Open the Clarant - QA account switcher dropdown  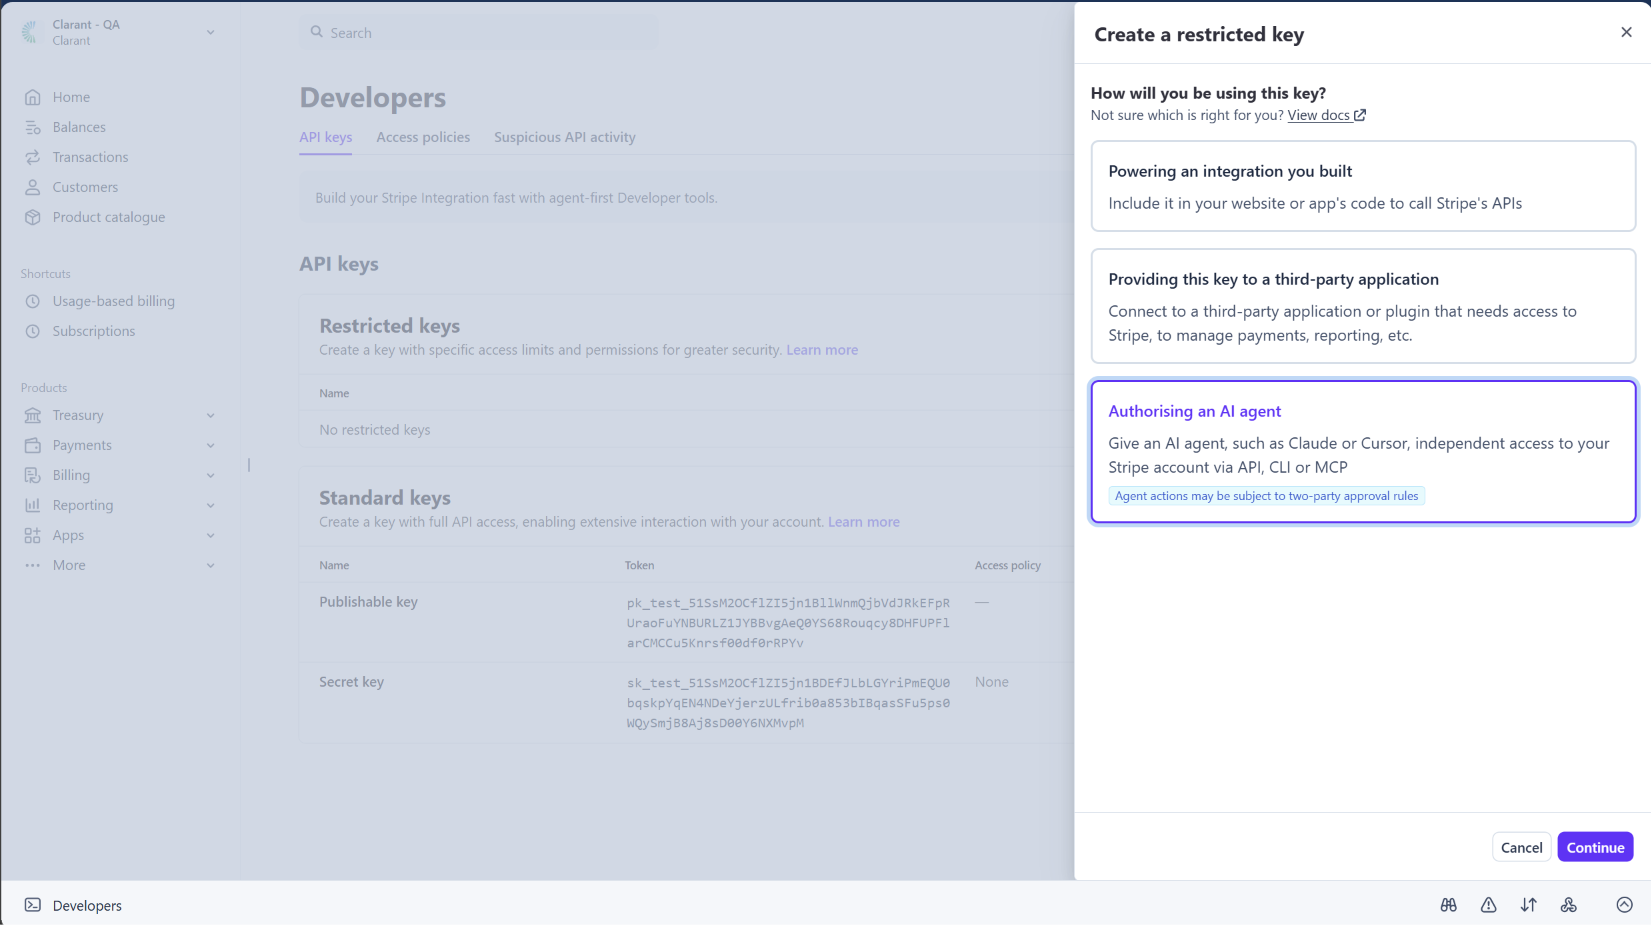(x=119, y=32)
